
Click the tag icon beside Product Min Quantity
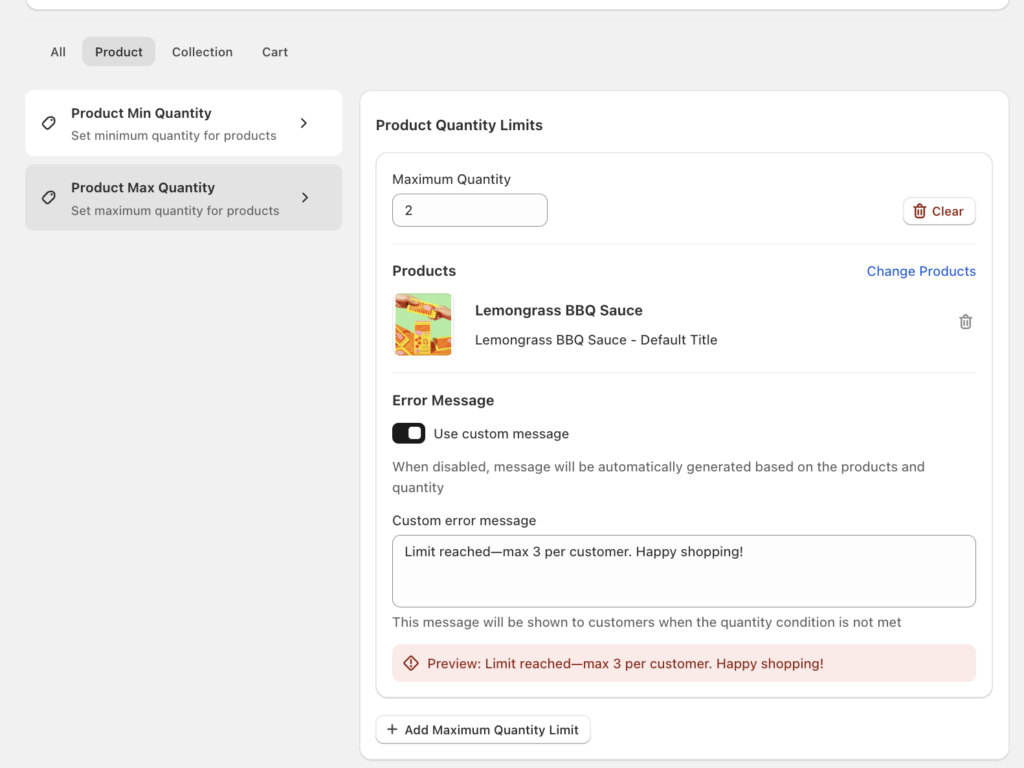pyautogui.click(x=48, y=123)
